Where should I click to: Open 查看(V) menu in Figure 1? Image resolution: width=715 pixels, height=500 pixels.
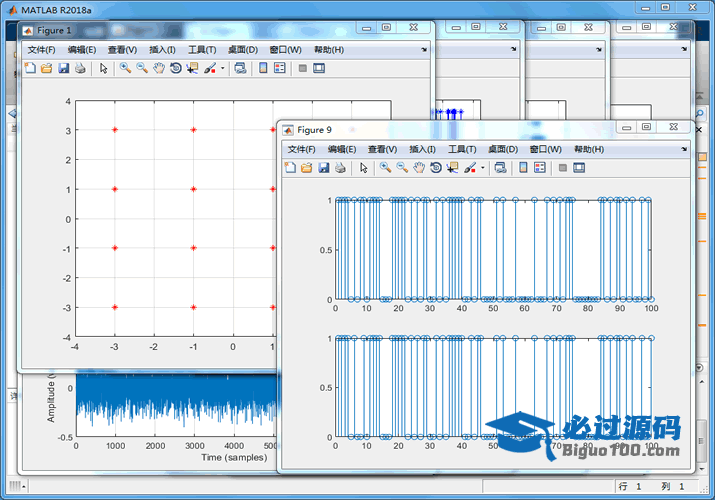tap(123, 50)
